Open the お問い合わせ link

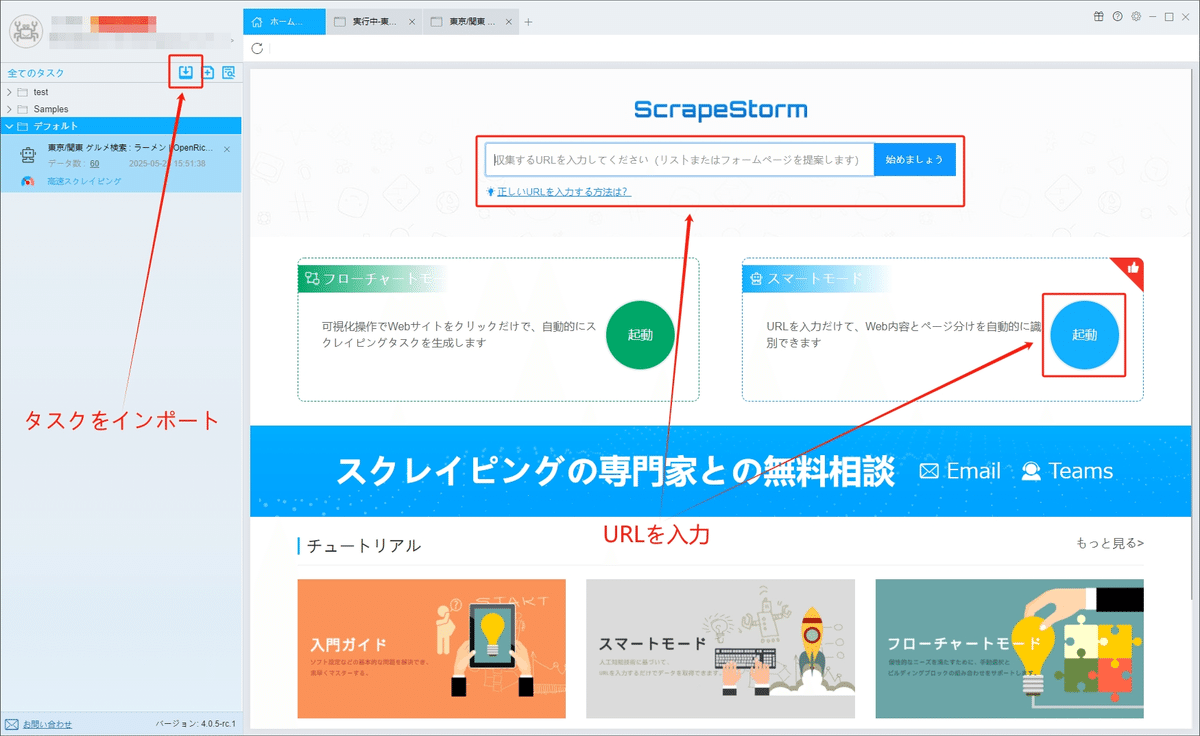coord(47,723)
